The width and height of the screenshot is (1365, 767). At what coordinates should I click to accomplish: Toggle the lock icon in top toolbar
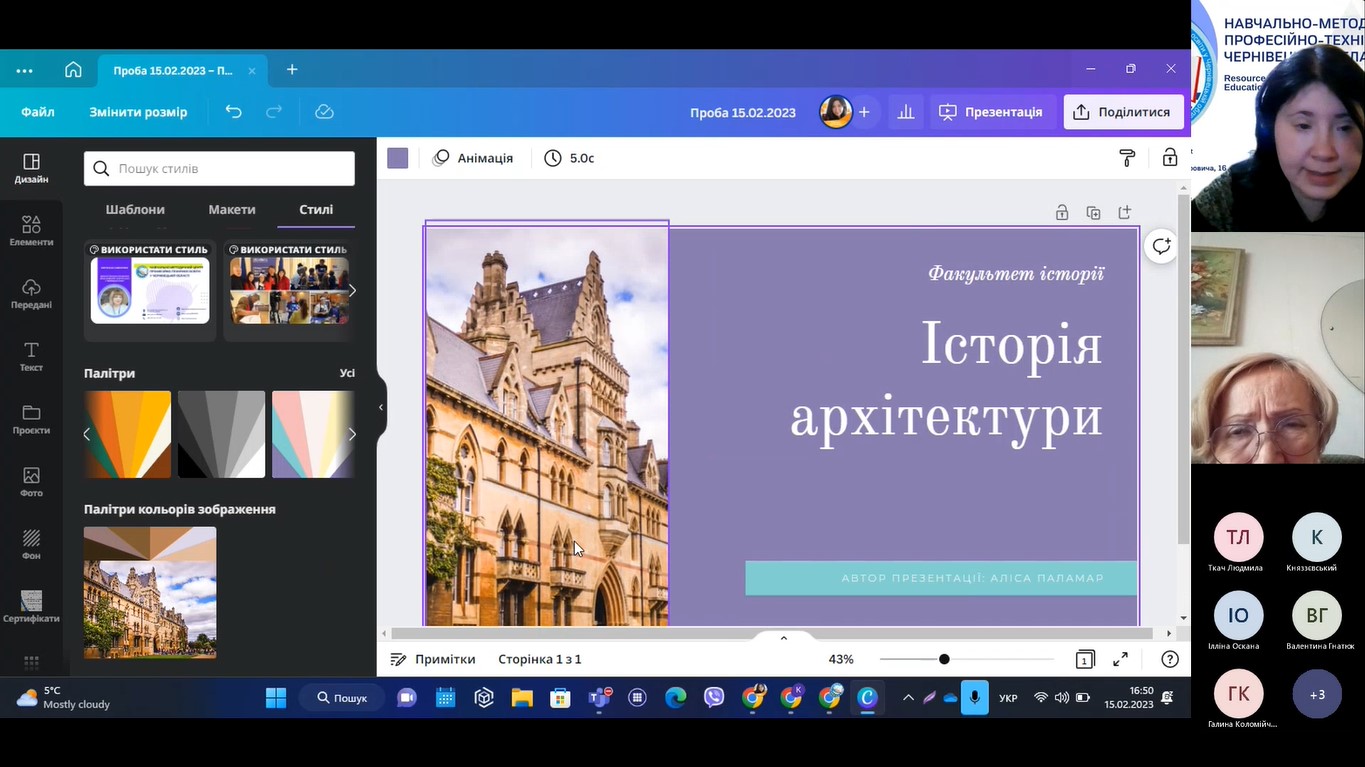coord(1169,158)
